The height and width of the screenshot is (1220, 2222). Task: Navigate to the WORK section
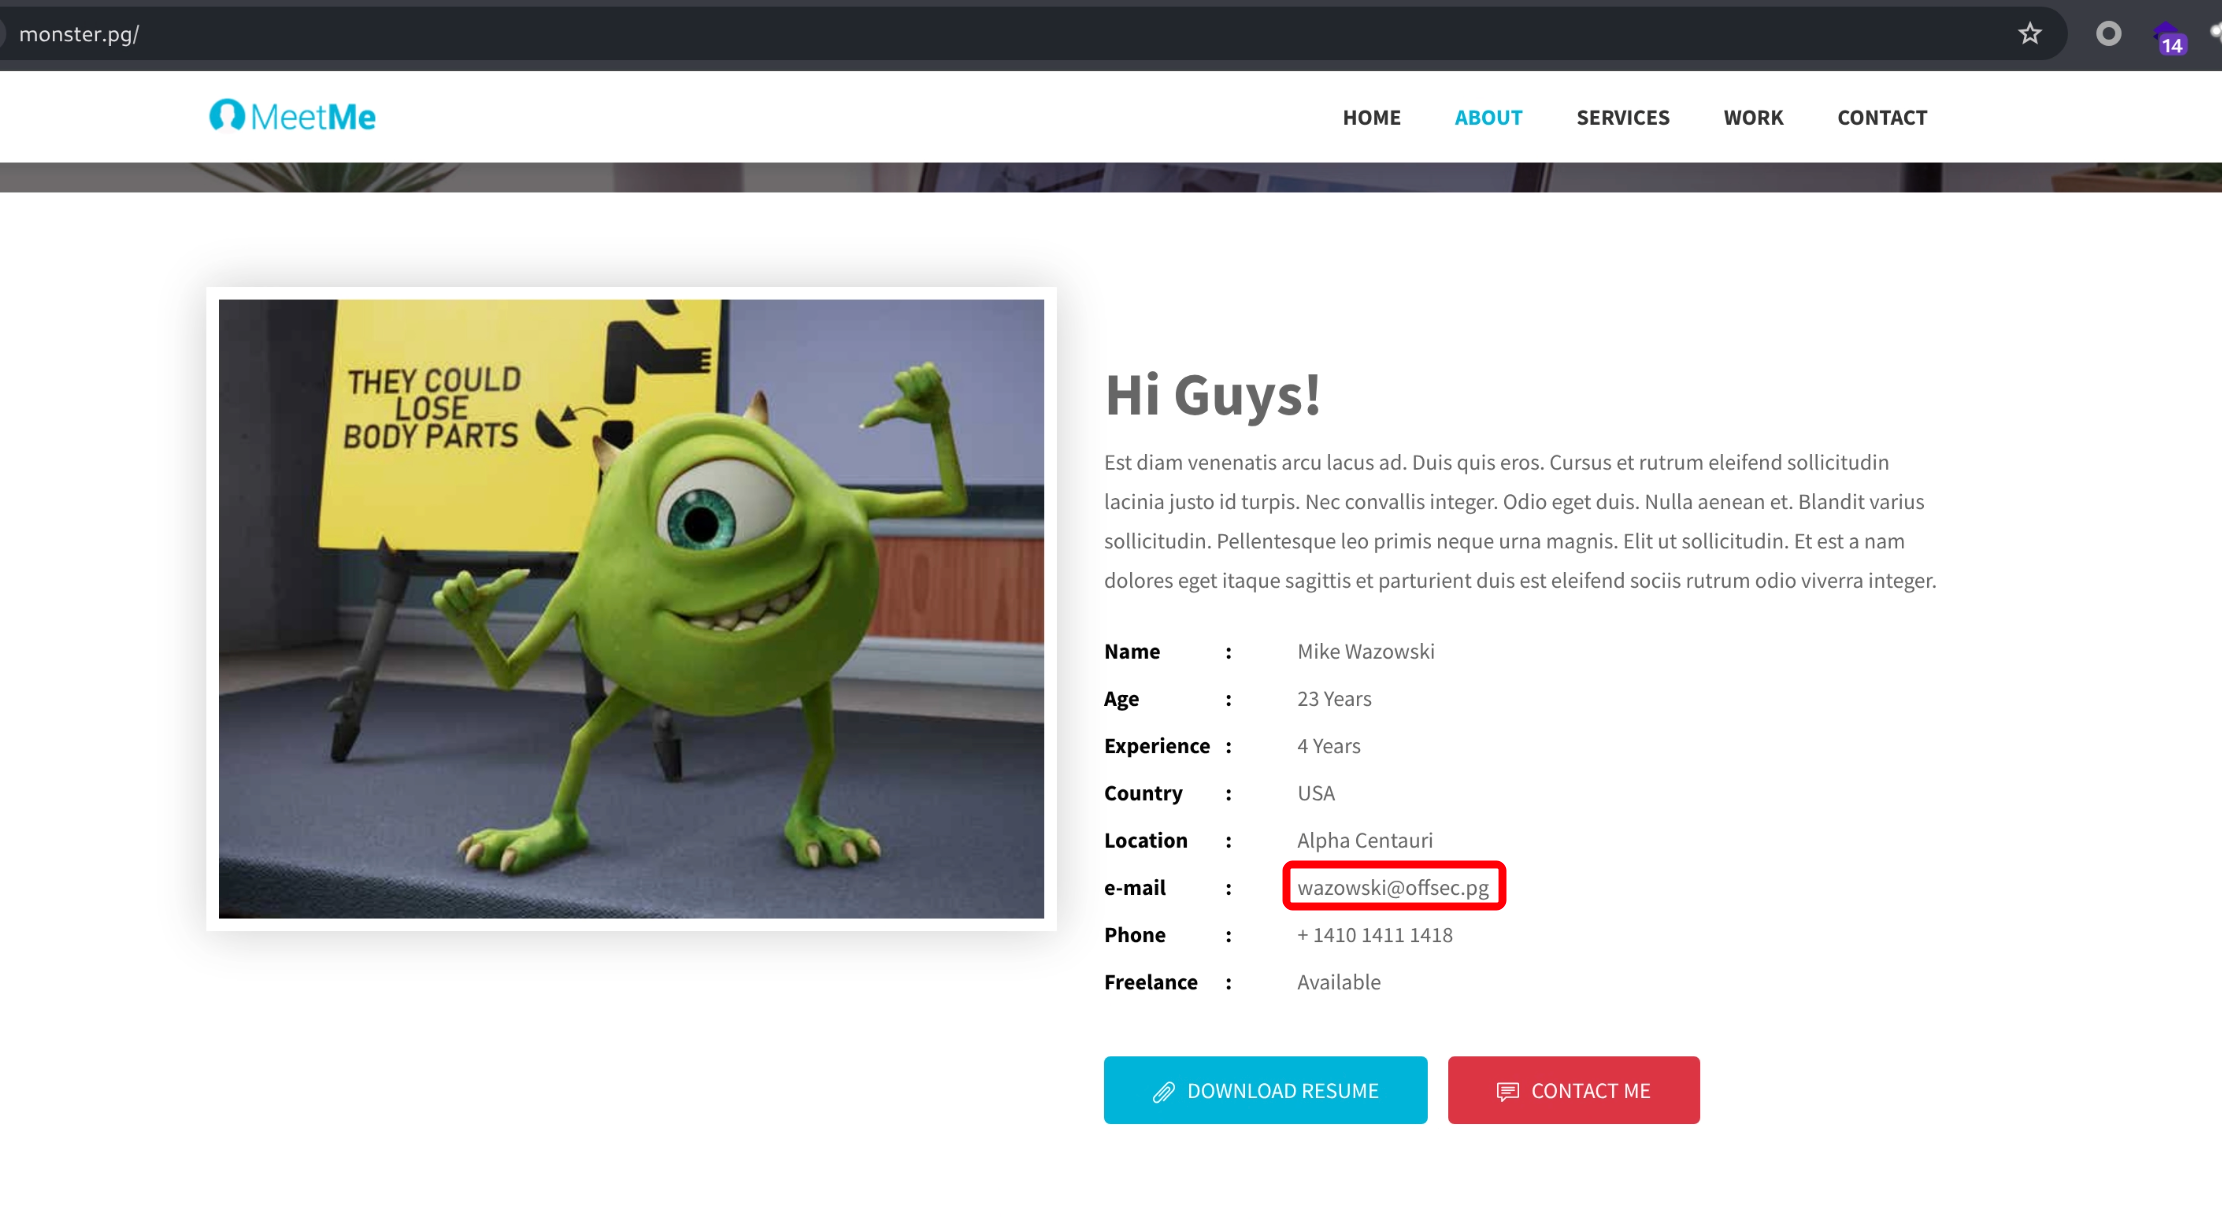pyautogui.click(x=1753, y=117)
